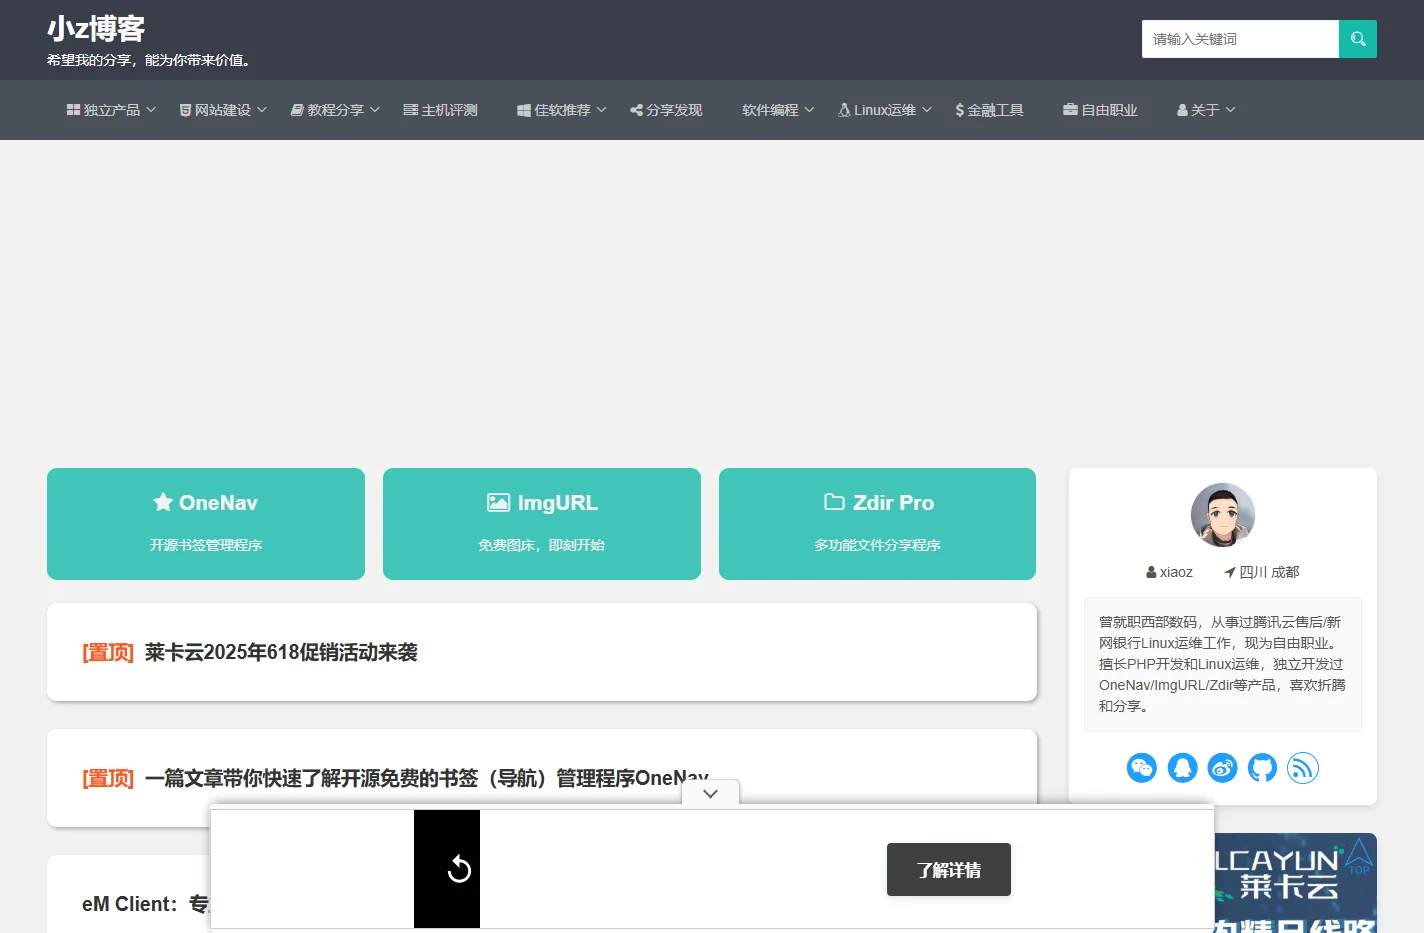Click the star icon on OneNav card
The width and height of the screenshot is (1424, 933).
coord(163,502)
